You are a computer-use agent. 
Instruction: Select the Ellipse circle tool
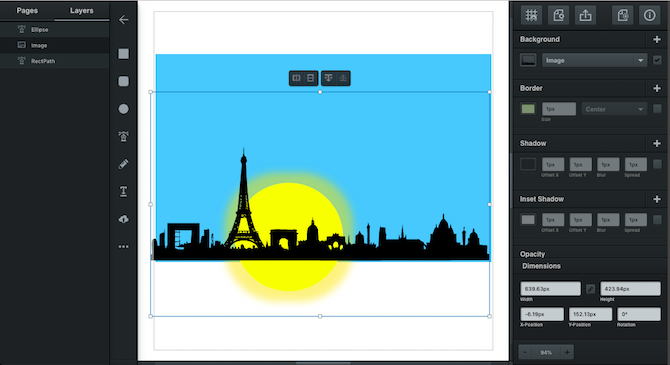pyautogui.click(x=123, y=109)
